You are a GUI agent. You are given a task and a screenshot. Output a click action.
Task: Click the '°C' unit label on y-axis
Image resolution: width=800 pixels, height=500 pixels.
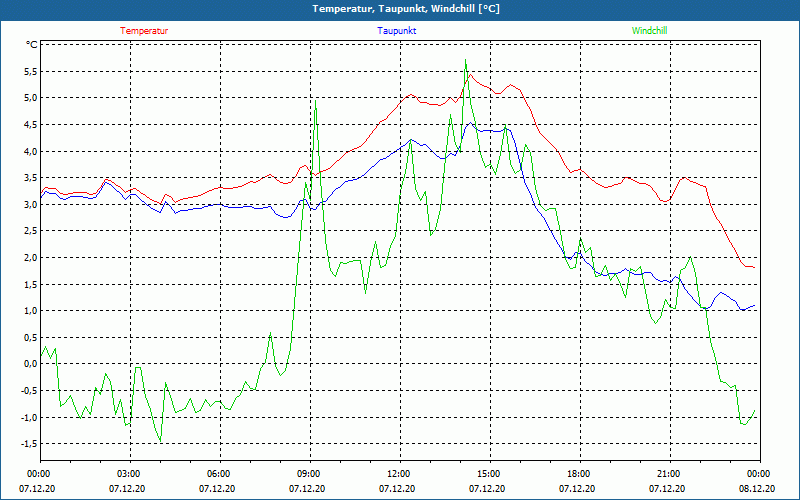[32, 45]
